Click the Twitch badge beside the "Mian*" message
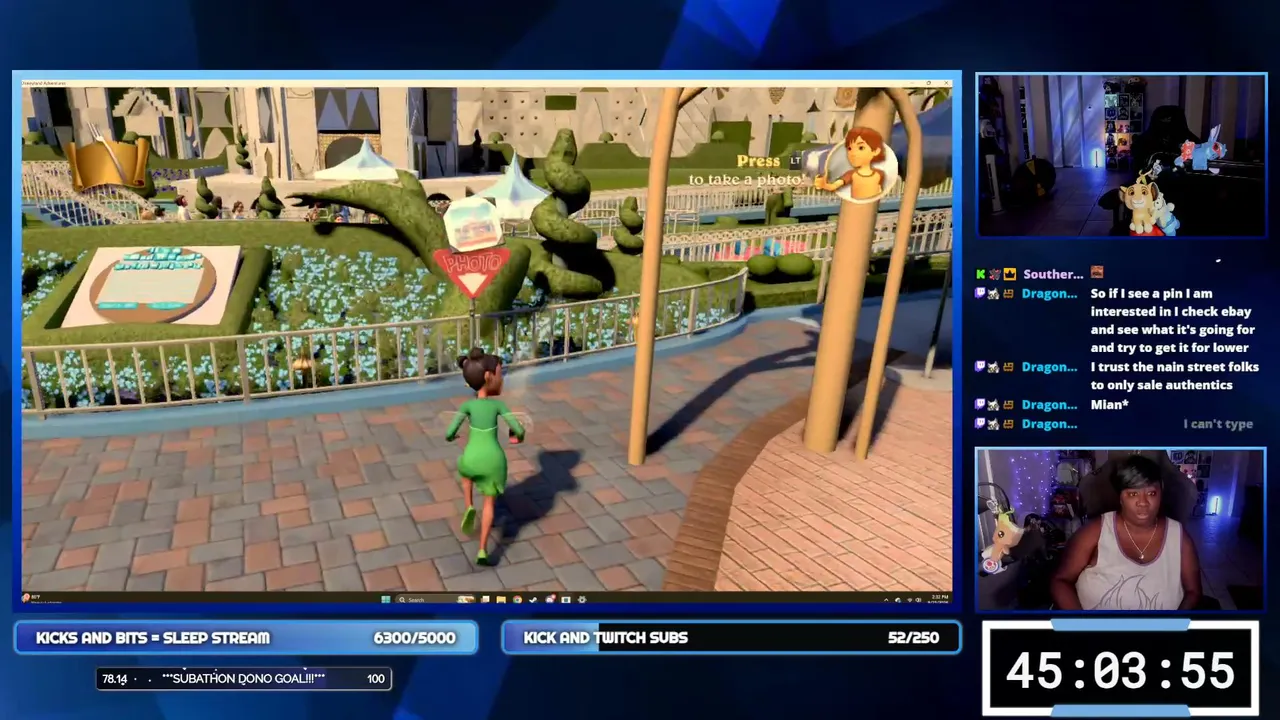1280x720 pixels. coord(981,405)
